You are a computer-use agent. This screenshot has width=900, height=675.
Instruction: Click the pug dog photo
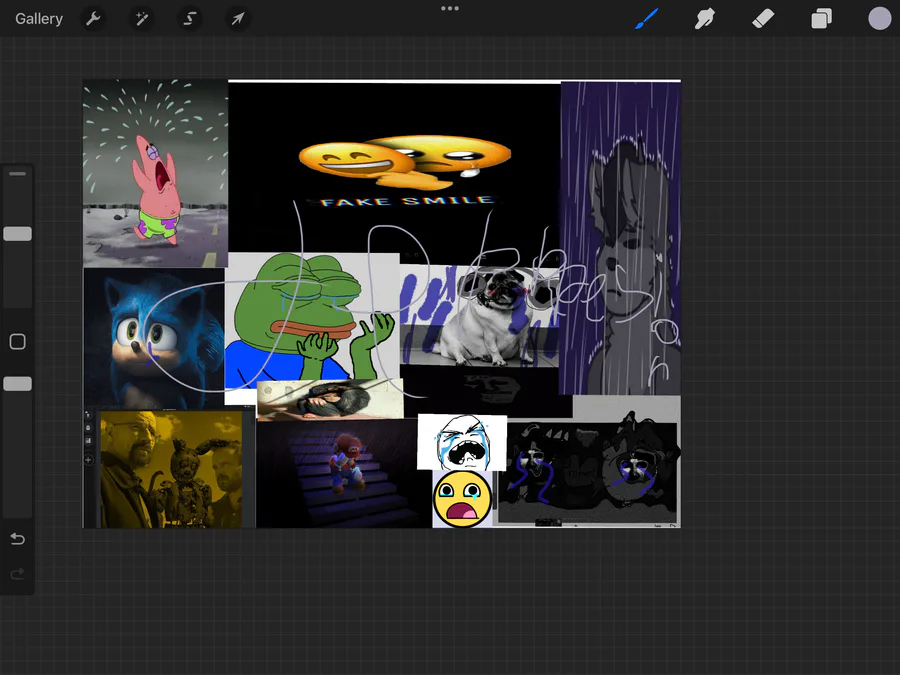coord(479,316)
